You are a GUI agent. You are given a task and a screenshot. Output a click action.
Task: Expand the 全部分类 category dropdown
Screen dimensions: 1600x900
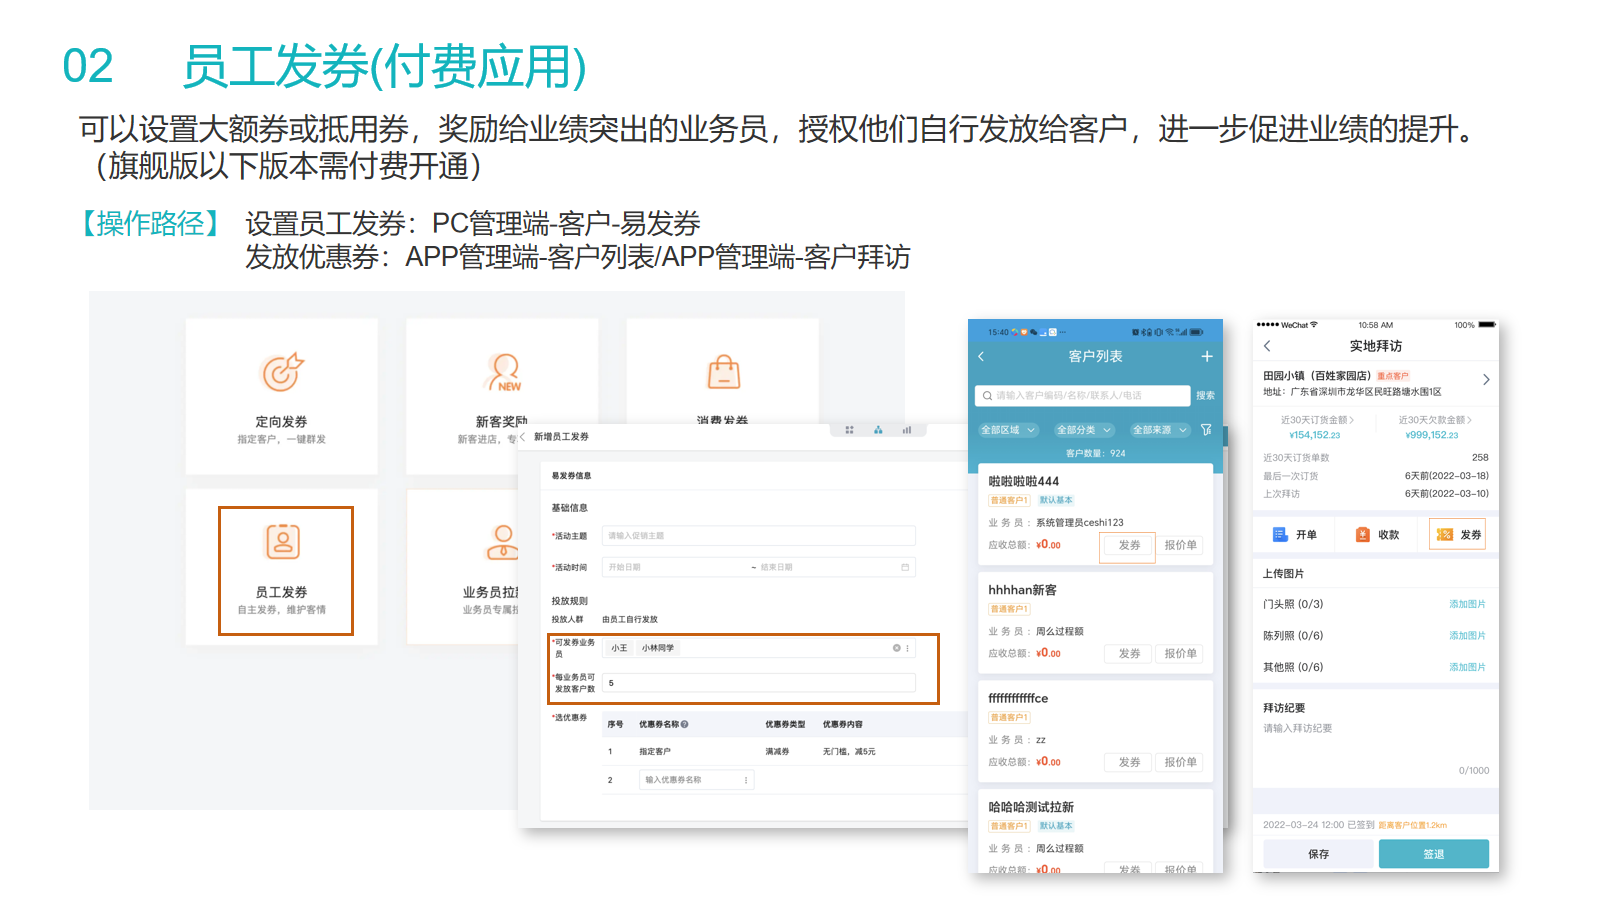[1084, 430]
